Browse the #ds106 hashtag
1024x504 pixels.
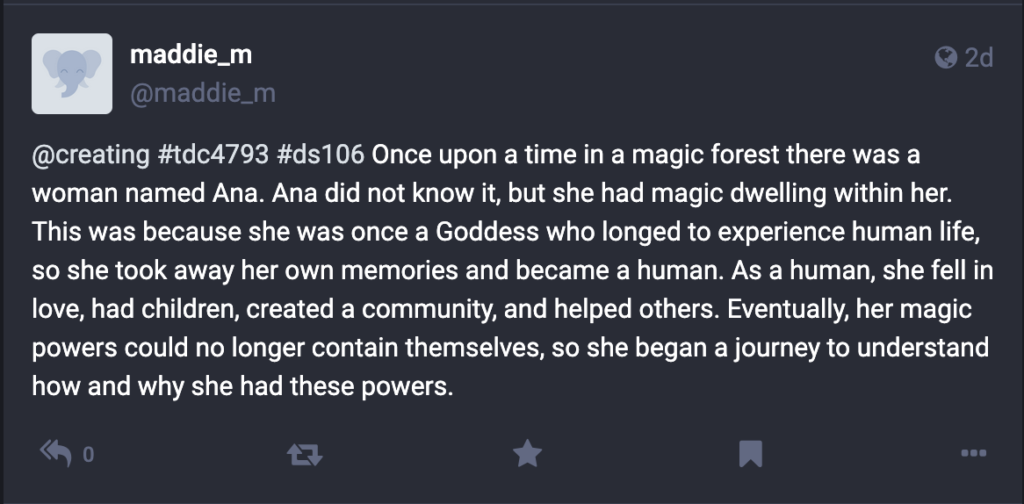pos(321,157)
